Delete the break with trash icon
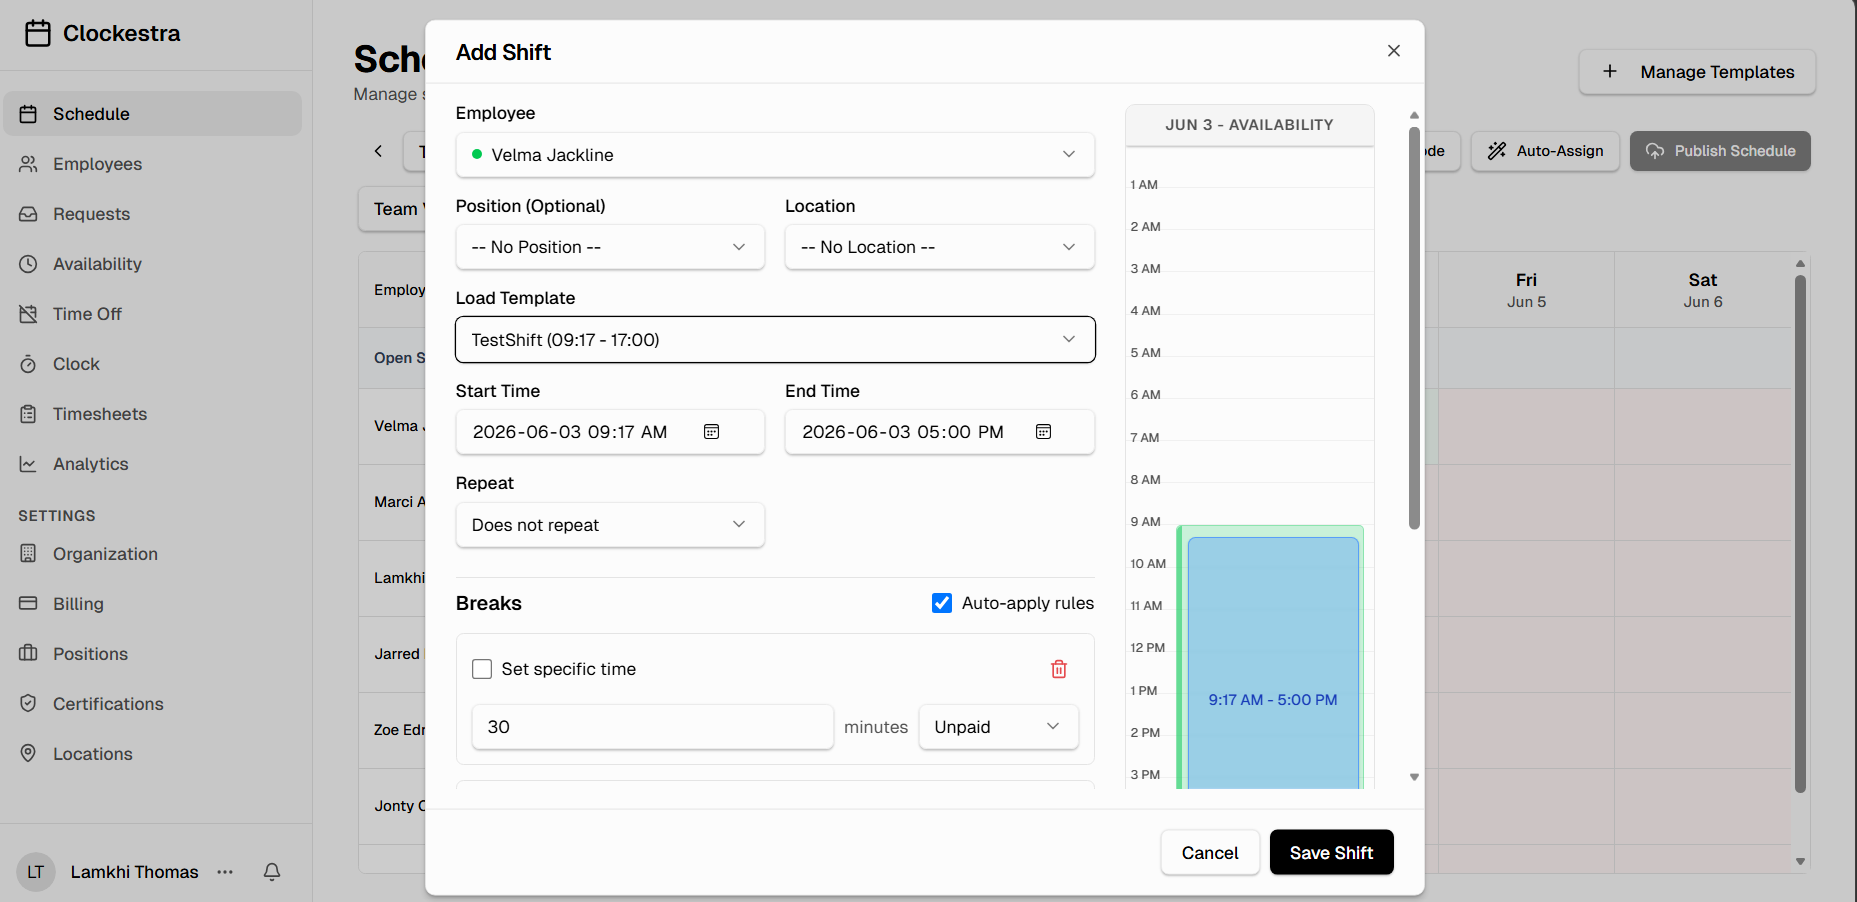The height and width of the screenshot is (902, 1857). tap(1059, 669)
